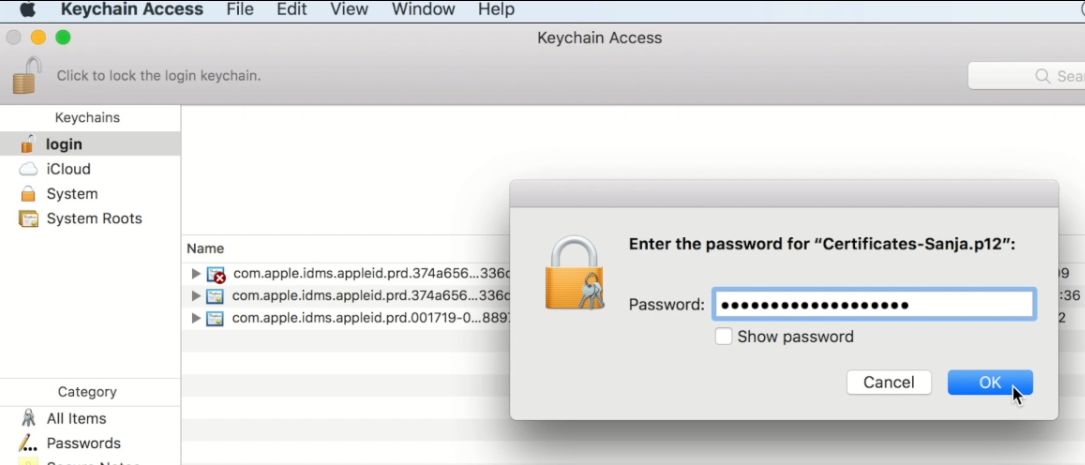Image resolution: width=1085 pixels, height=465 pixels.
Task: Select the login keychain in sidebar
Action: click(x=90, y=144)
